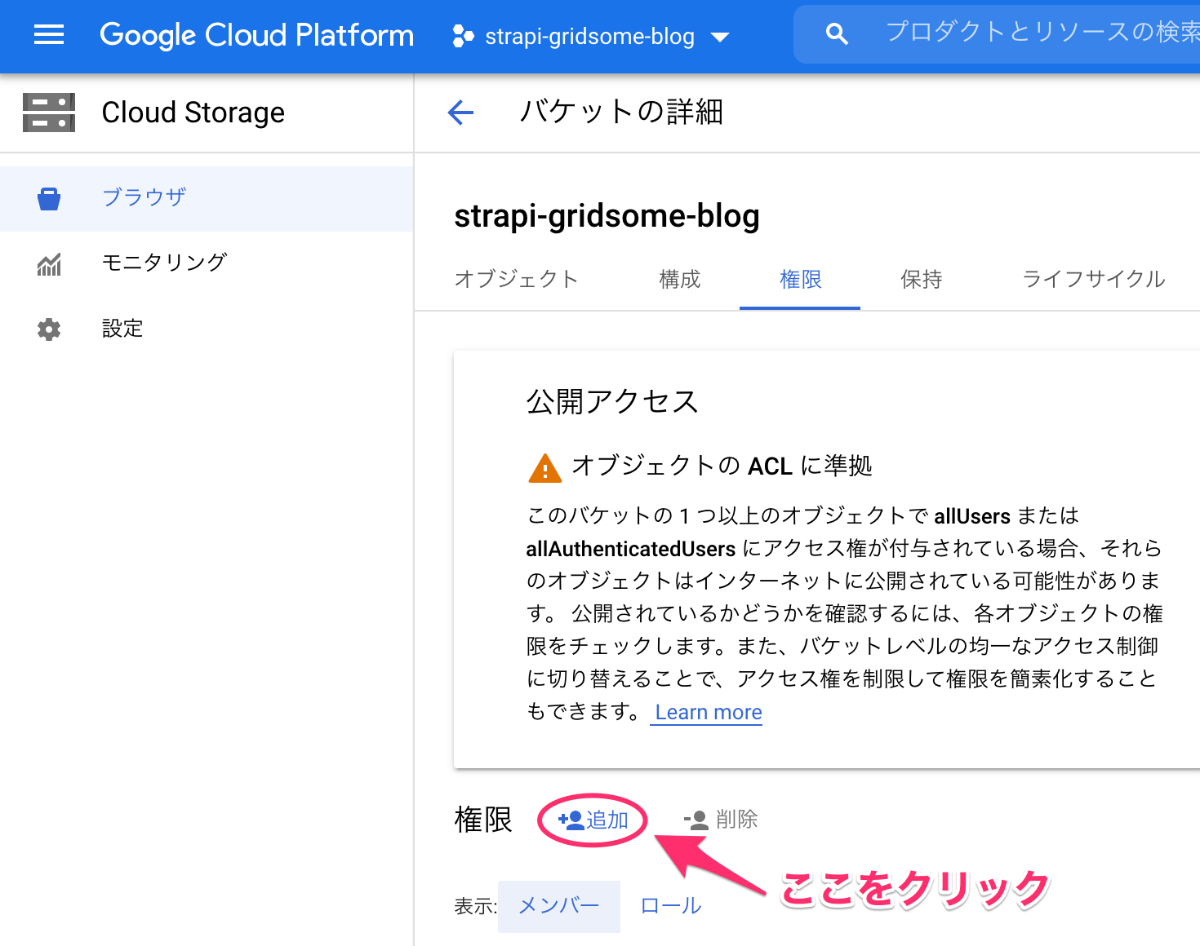Screen dimensions: 1200x946
Task: Switch to the 構成 tab
Action: click(680, 279)
